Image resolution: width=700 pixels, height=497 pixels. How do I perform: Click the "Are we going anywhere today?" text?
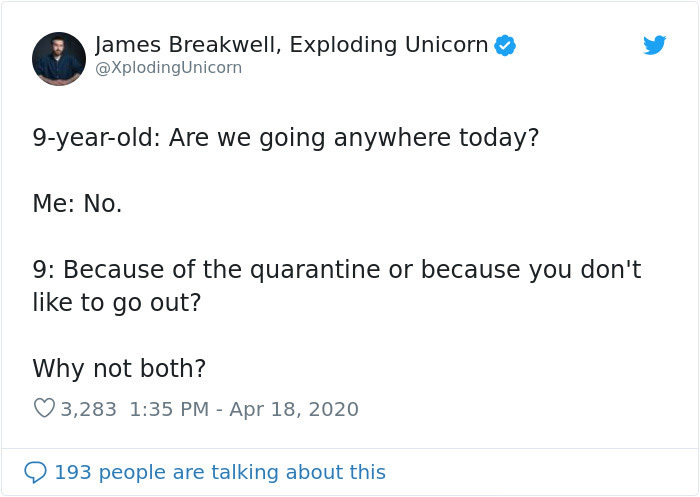pos(354,137)
